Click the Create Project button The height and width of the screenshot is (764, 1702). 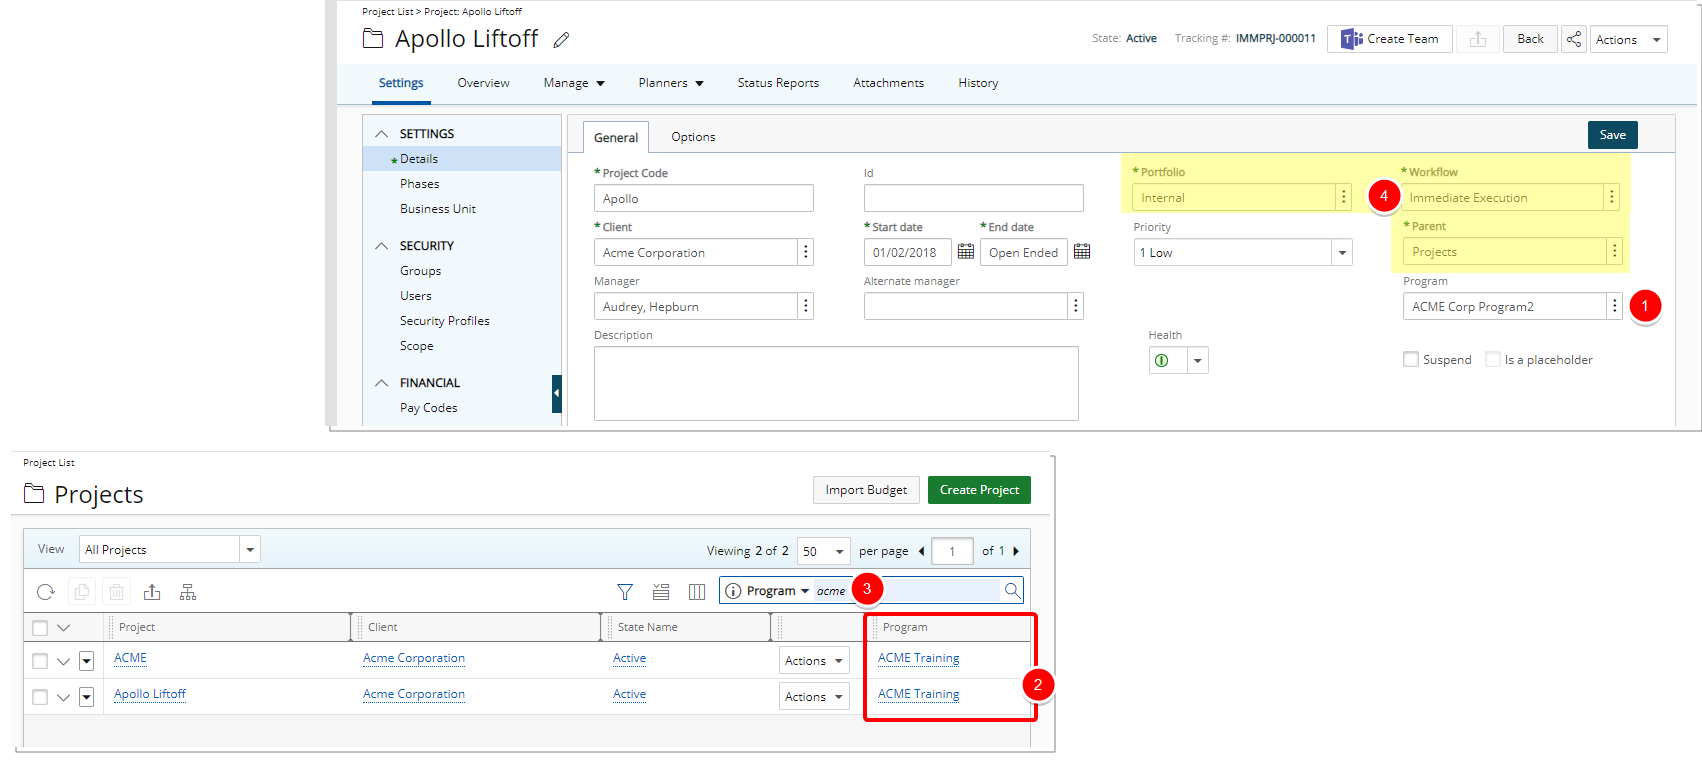tap(979, 490)
